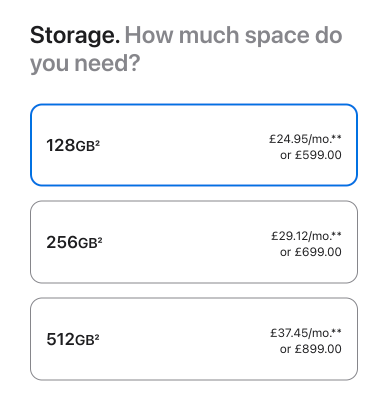Screen dimensions: 390x415
Task: Open footnote 2 superscript next to 512GB
Action: 97,336
